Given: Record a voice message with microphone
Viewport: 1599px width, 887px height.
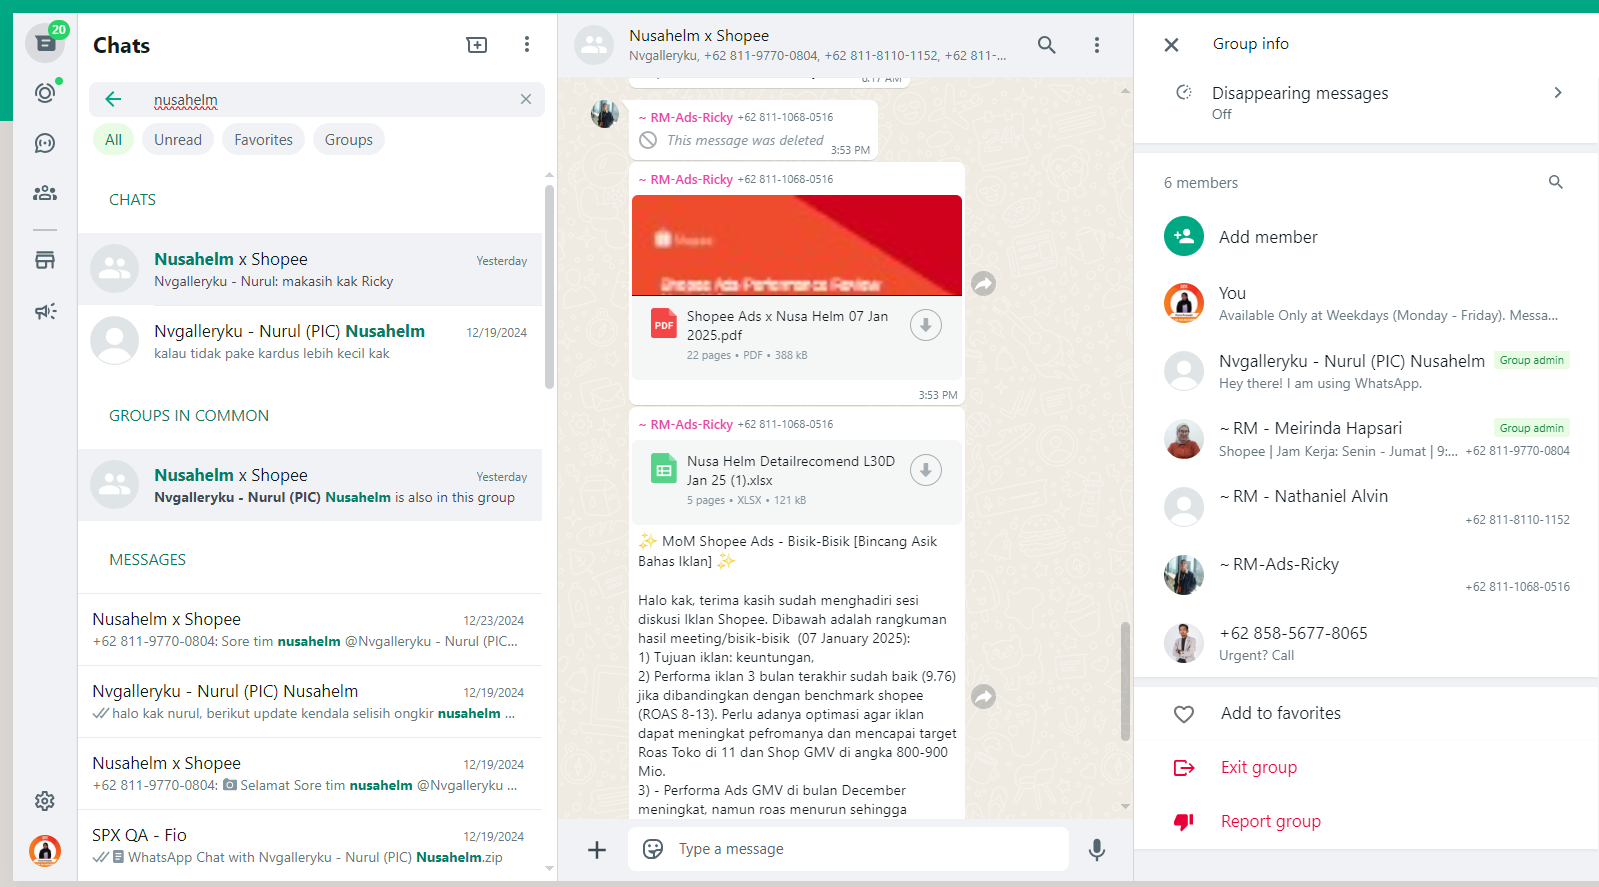Looking at the screenshot, I should tap(1097, 849).
